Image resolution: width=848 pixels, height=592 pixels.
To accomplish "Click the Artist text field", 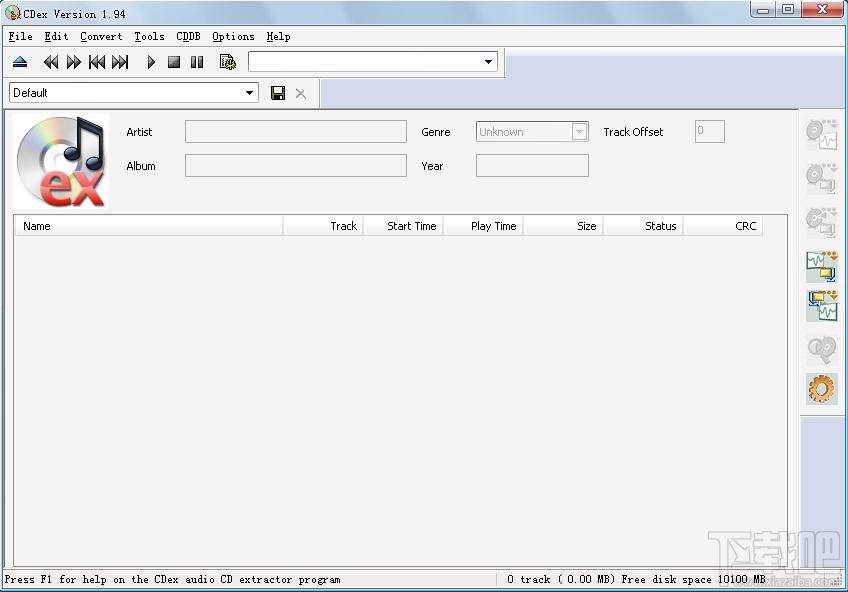I will click(x=296, y=131).
